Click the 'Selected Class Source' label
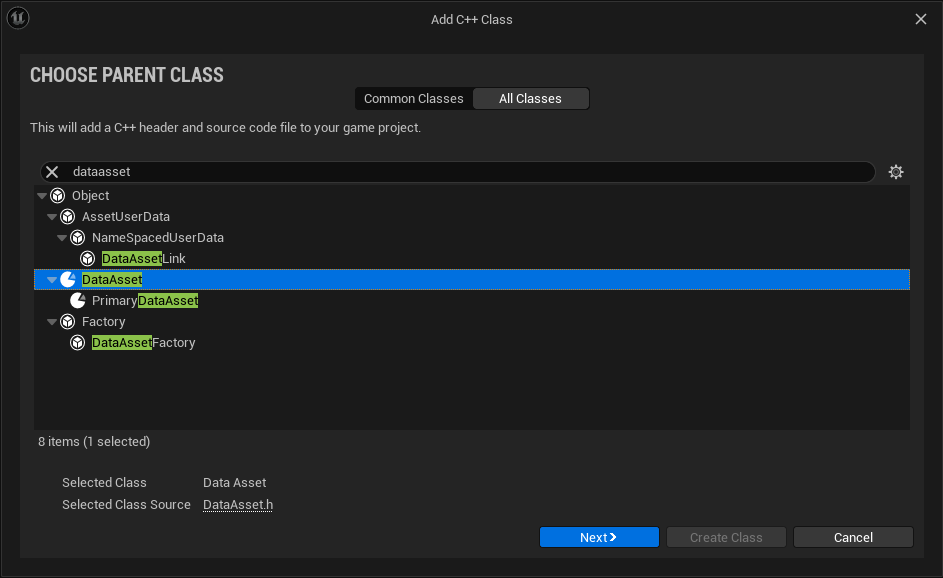 coord(126,505)
